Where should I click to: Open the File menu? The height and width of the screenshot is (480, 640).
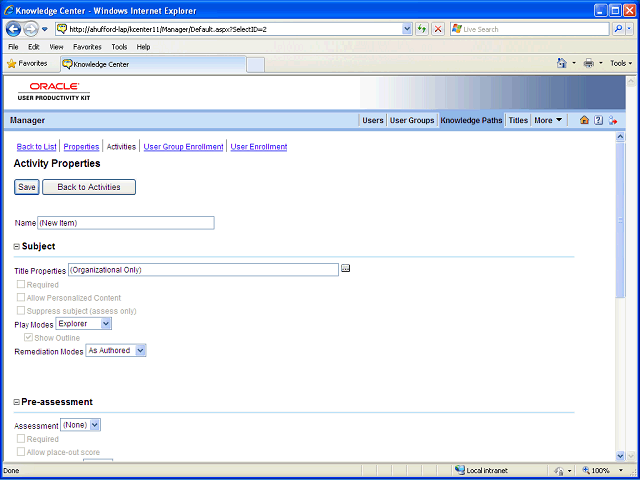coord(13,47)
